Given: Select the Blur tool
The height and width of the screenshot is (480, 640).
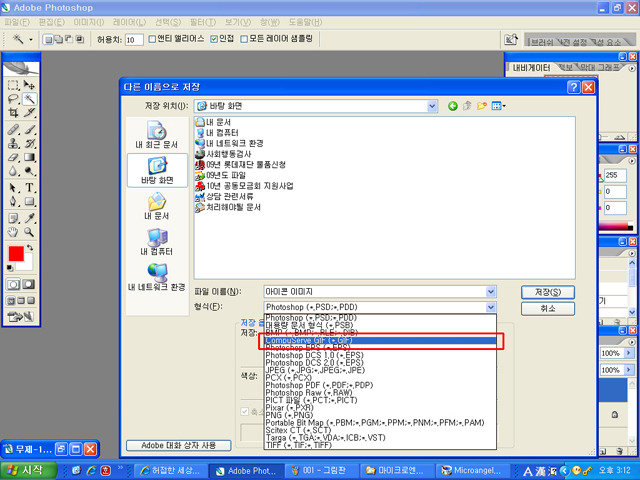Looking at the screenshot, I should tap(13, 171).
